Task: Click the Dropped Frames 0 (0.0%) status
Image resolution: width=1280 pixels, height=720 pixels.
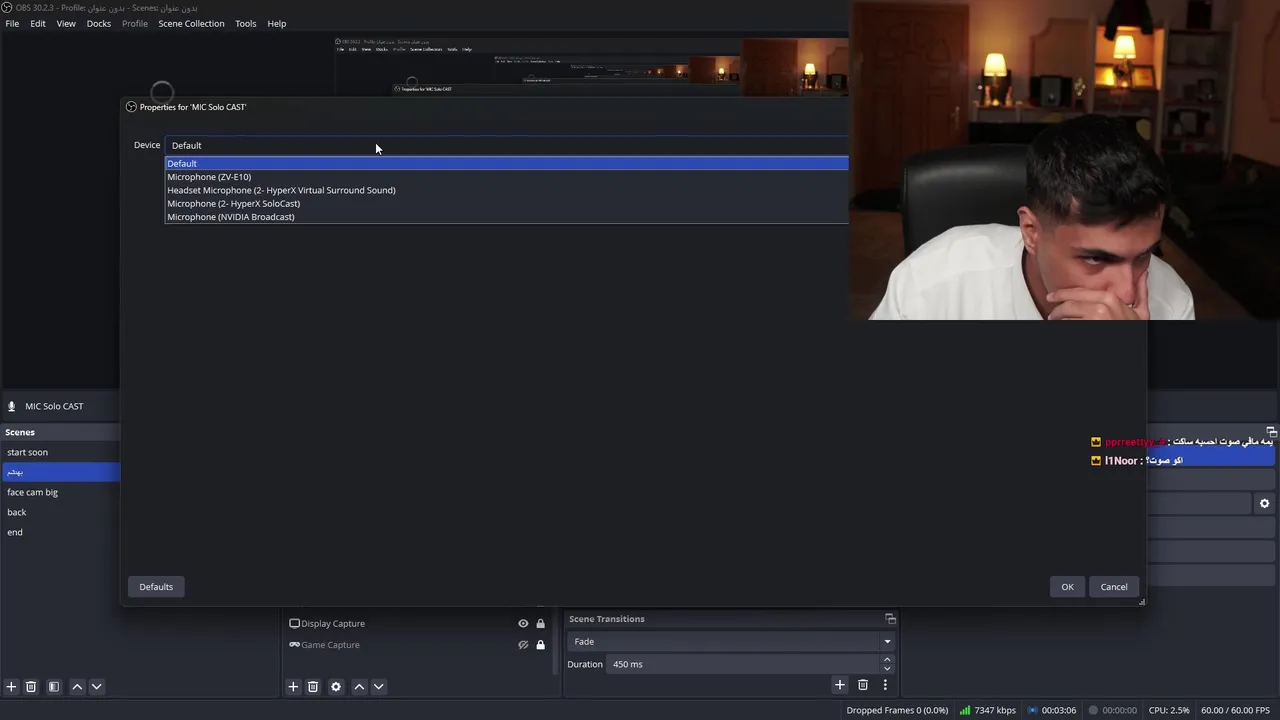Action: pos(897,710)
